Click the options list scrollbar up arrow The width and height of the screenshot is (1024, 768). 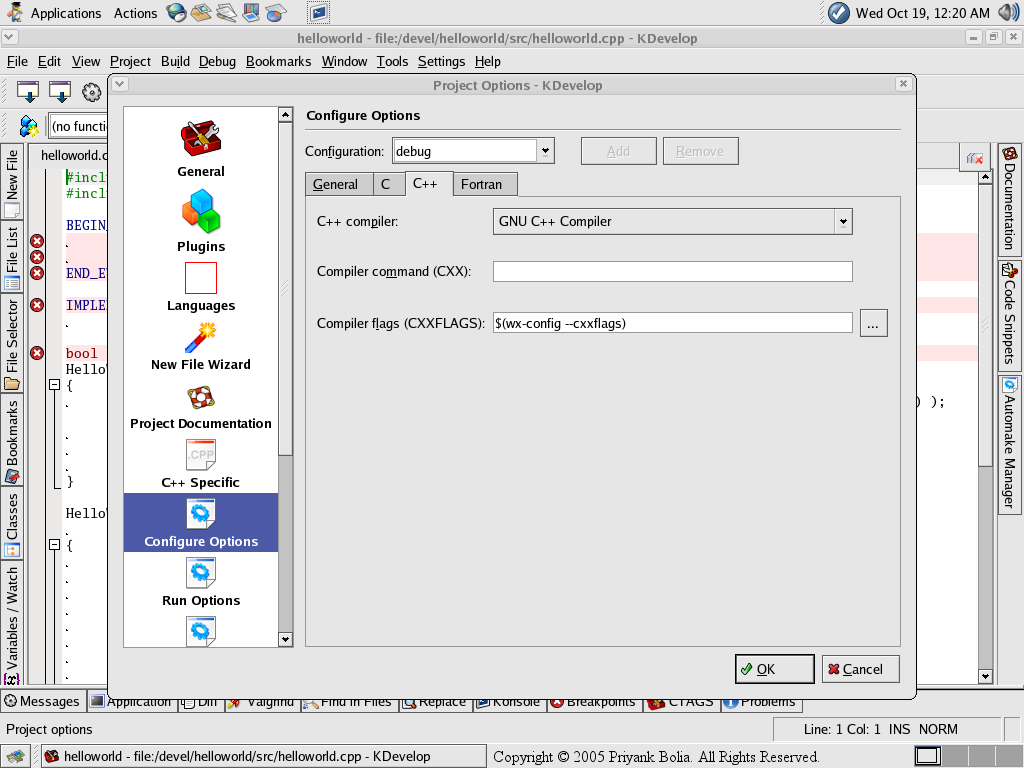click(285, 115)
